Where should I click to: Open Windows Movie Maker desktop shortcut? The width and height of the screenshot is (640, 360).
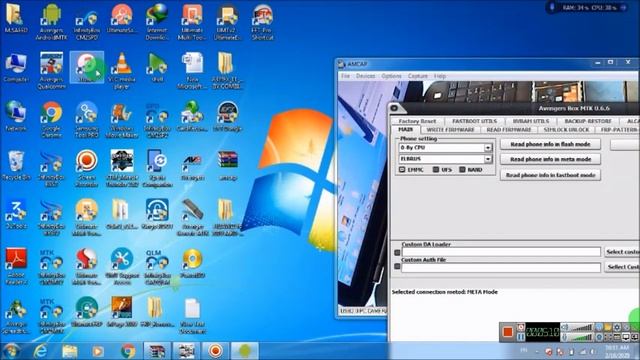[x=122, y=120]
